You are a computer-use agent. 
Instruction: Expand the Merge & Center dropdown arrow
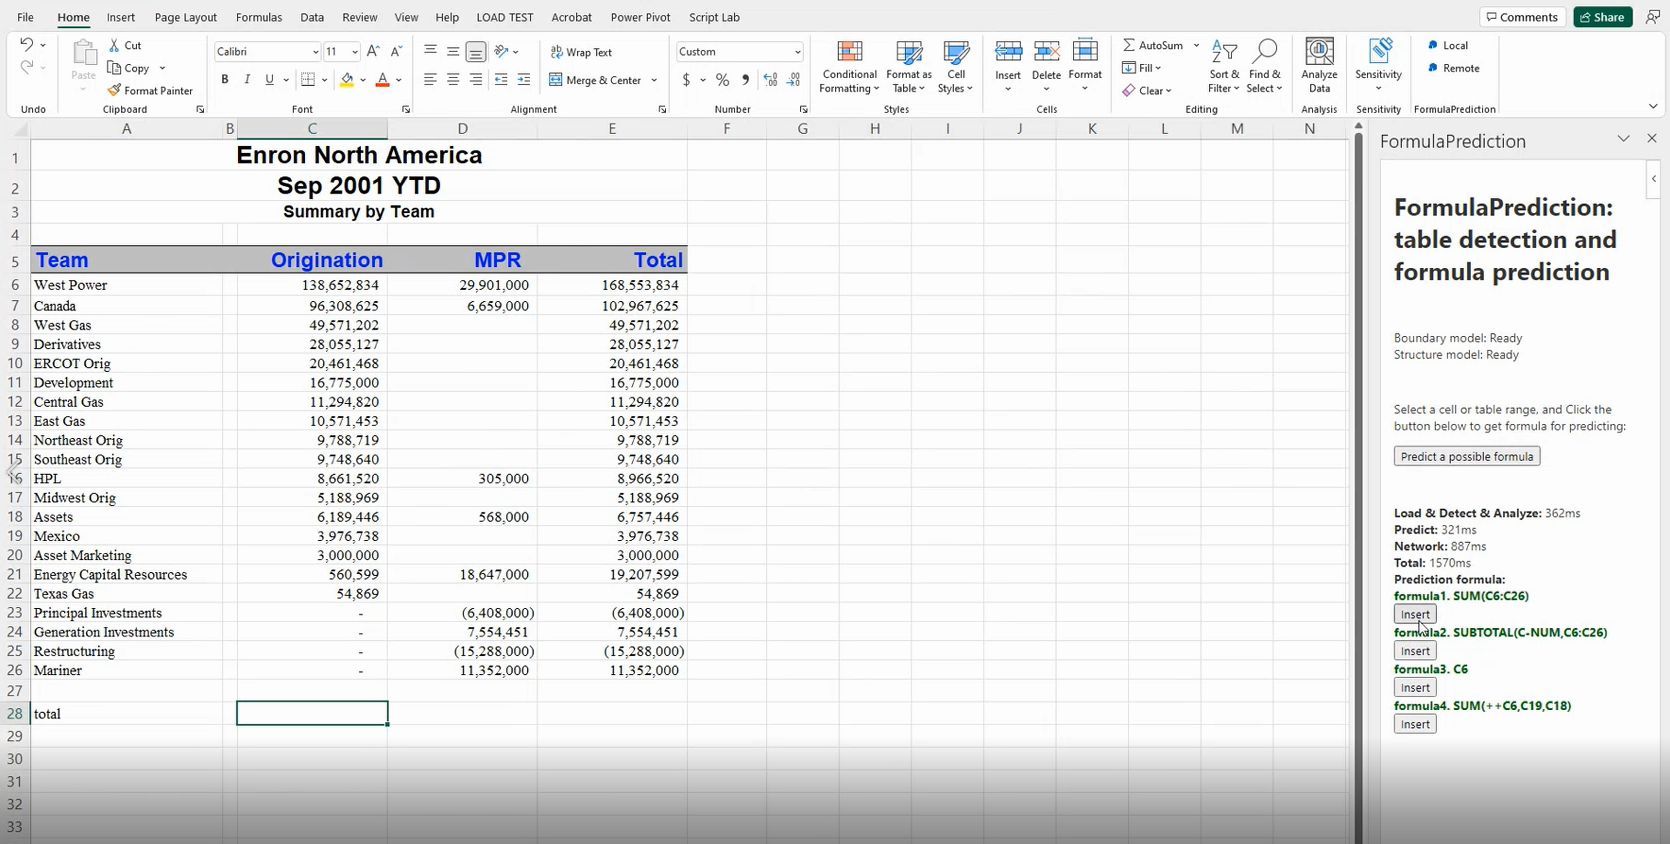coord(654,80)
